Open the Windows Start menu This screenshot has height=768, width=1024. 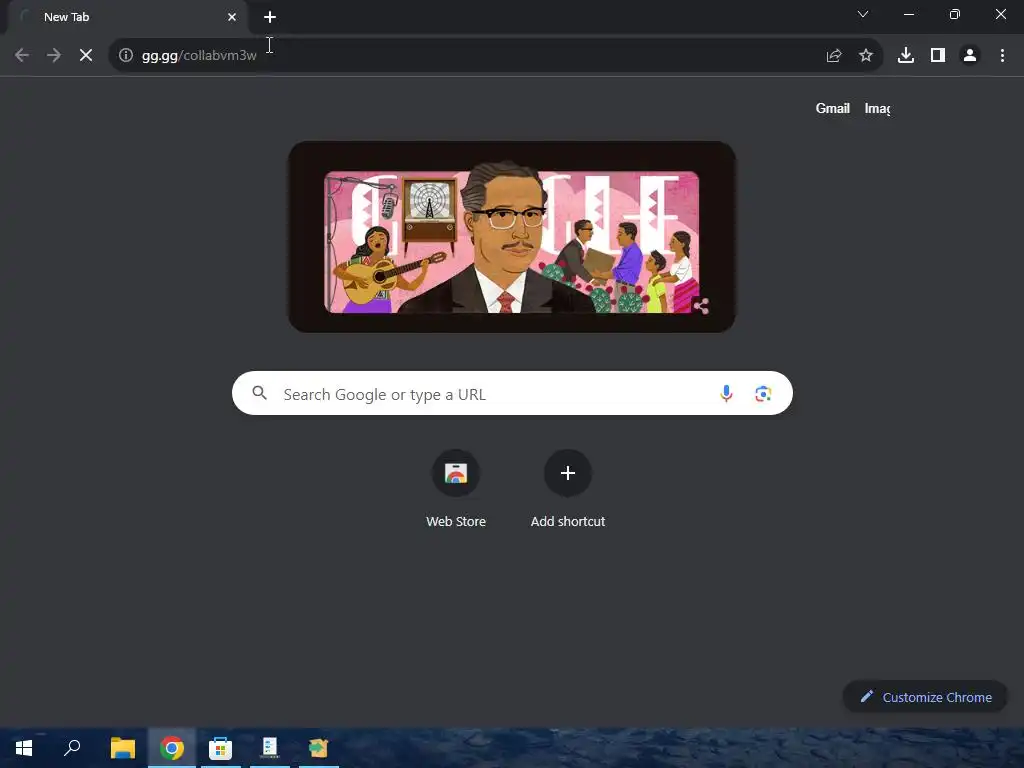[x=24, y=748]
